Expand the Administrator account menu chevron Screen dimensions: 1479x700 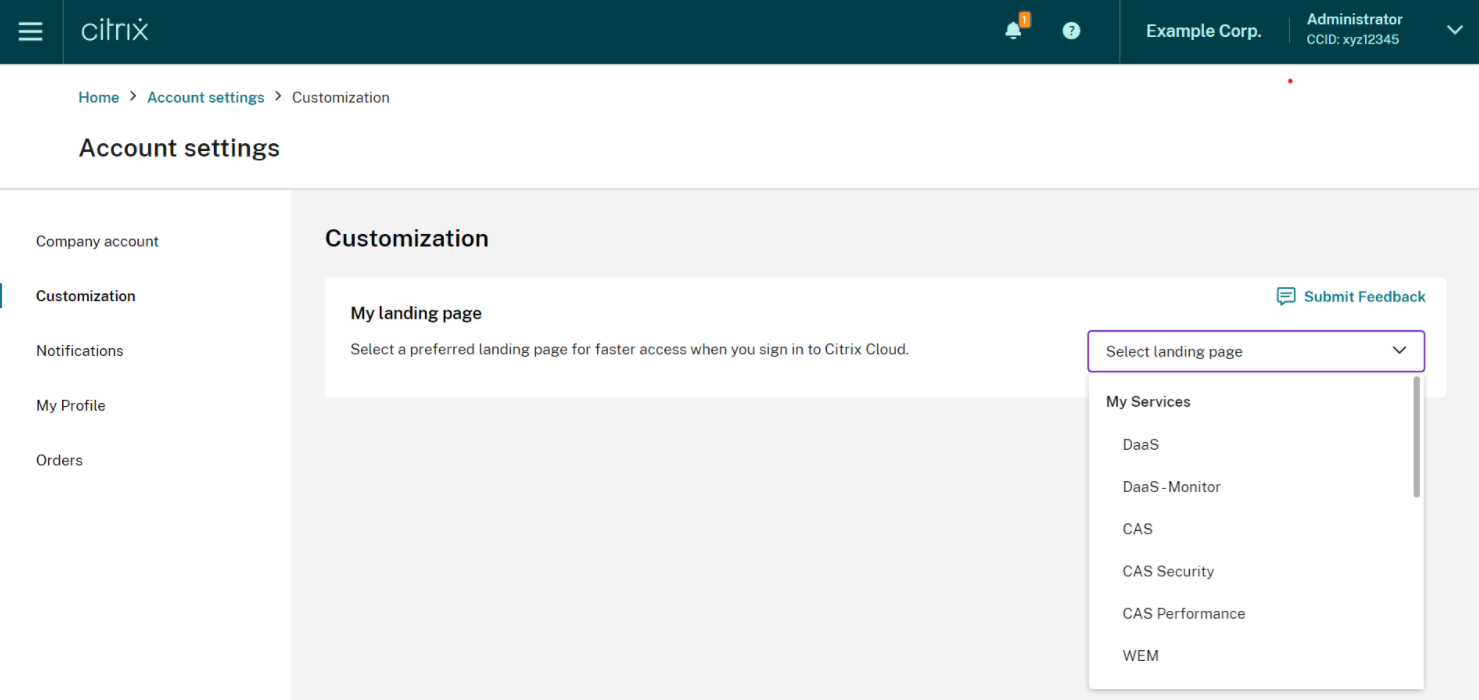pos(1454,30)
